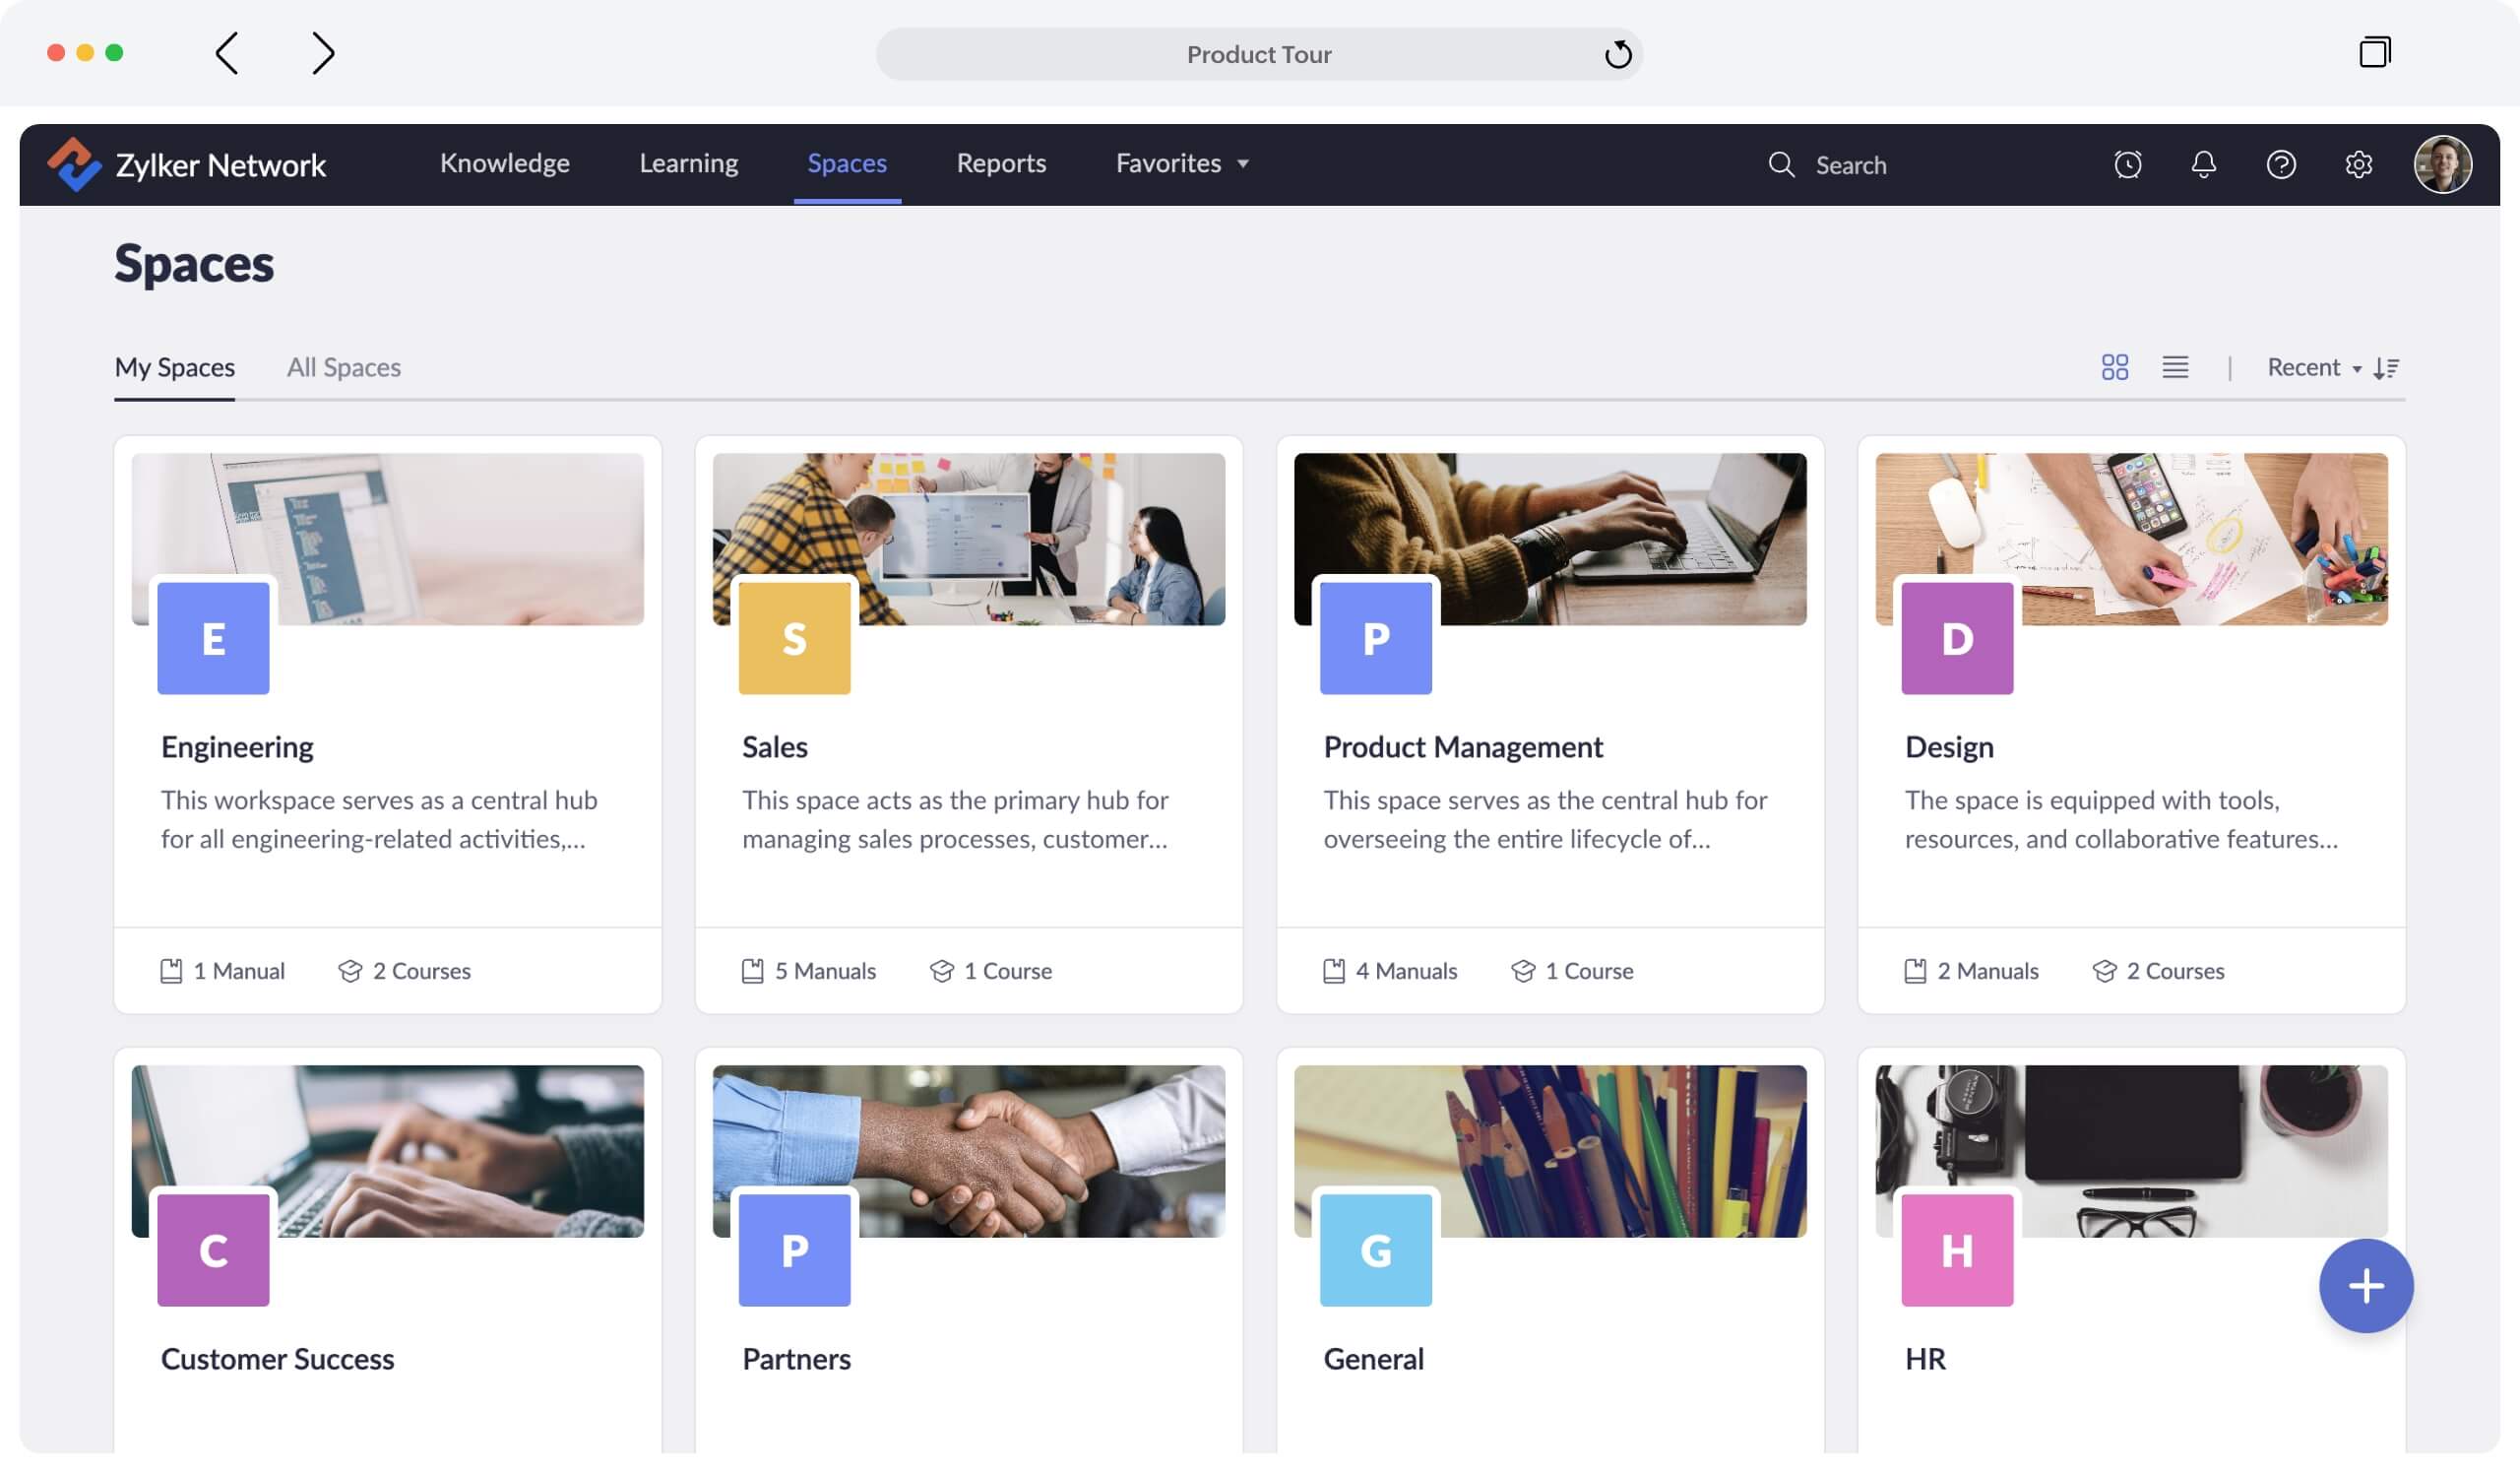The image size is (2520, 1473).
Task: Switch to the All Spaces tab
Action: (x=343, y=368)
